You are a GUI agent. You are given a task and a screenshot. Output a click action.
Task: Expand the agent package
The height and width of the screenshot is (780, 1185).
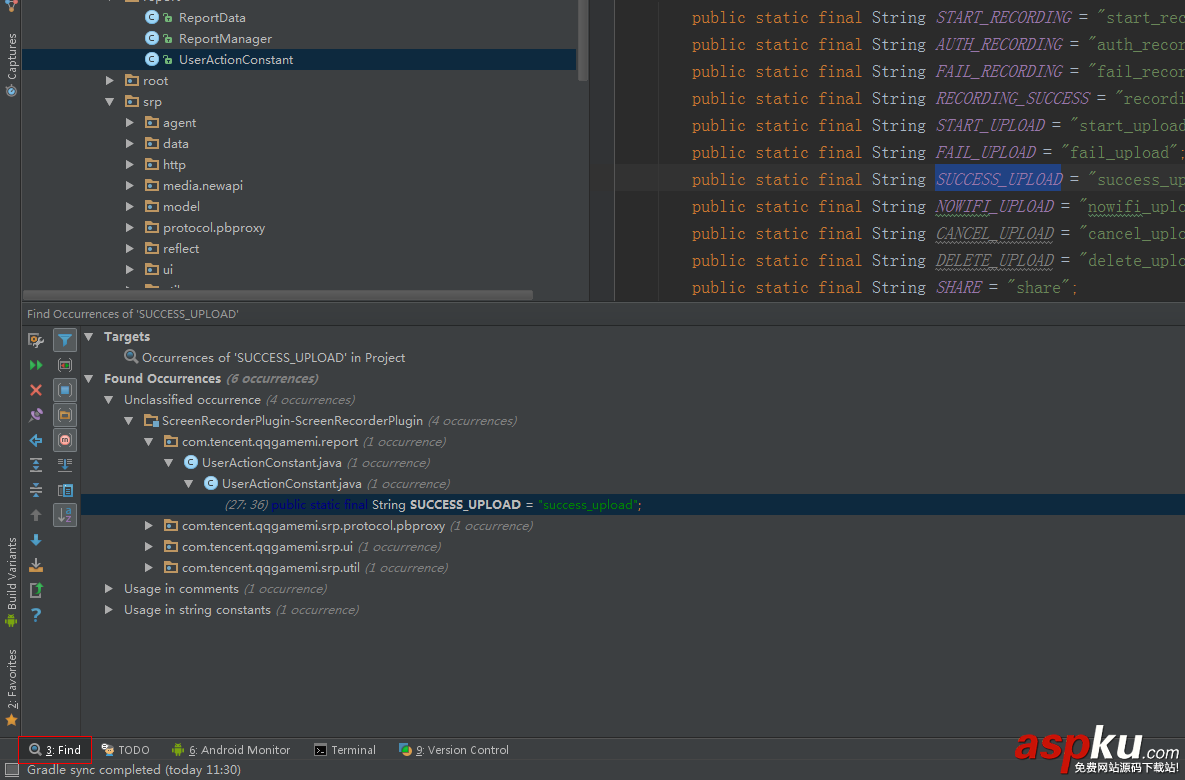130,122
